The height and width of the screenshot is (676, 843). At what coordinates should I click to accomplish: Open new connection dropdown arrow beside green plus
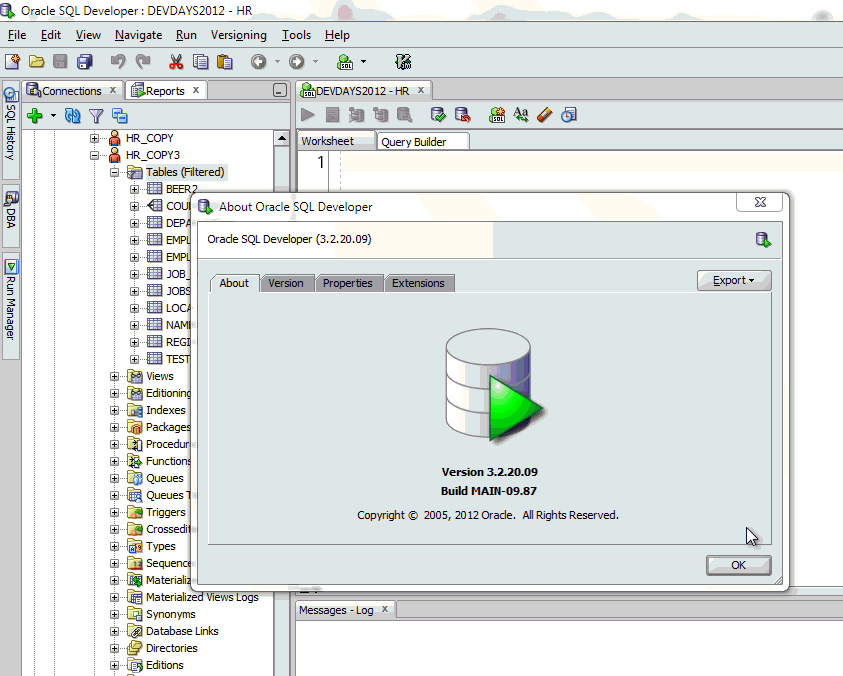[53, 116]
